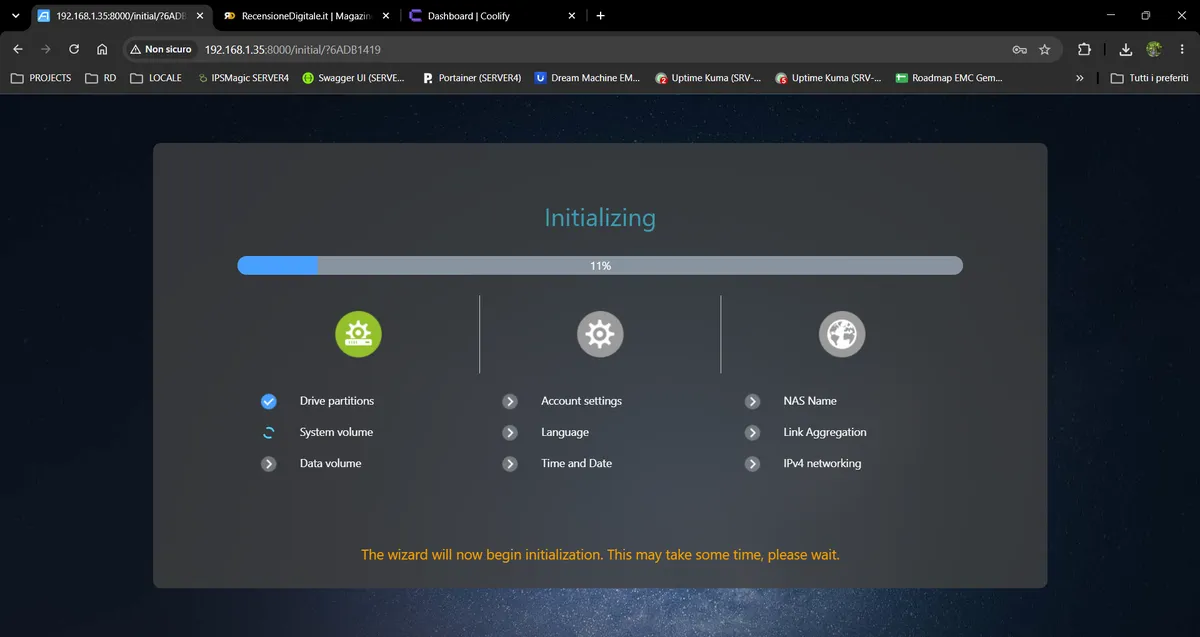
Task: Click the 11% initialization progress bar
Action: [600, 266]
